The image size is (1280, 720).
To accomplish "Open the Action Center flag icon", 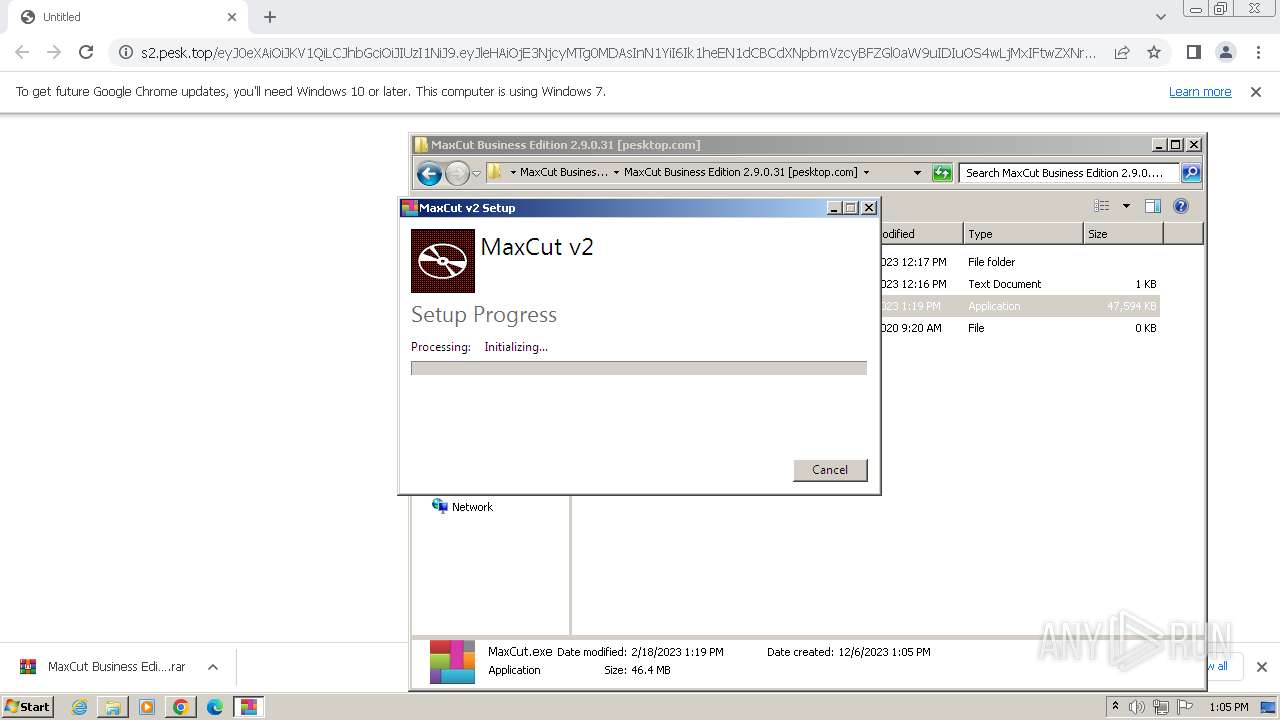I will pyautogui.click(x=1186, y=707).
